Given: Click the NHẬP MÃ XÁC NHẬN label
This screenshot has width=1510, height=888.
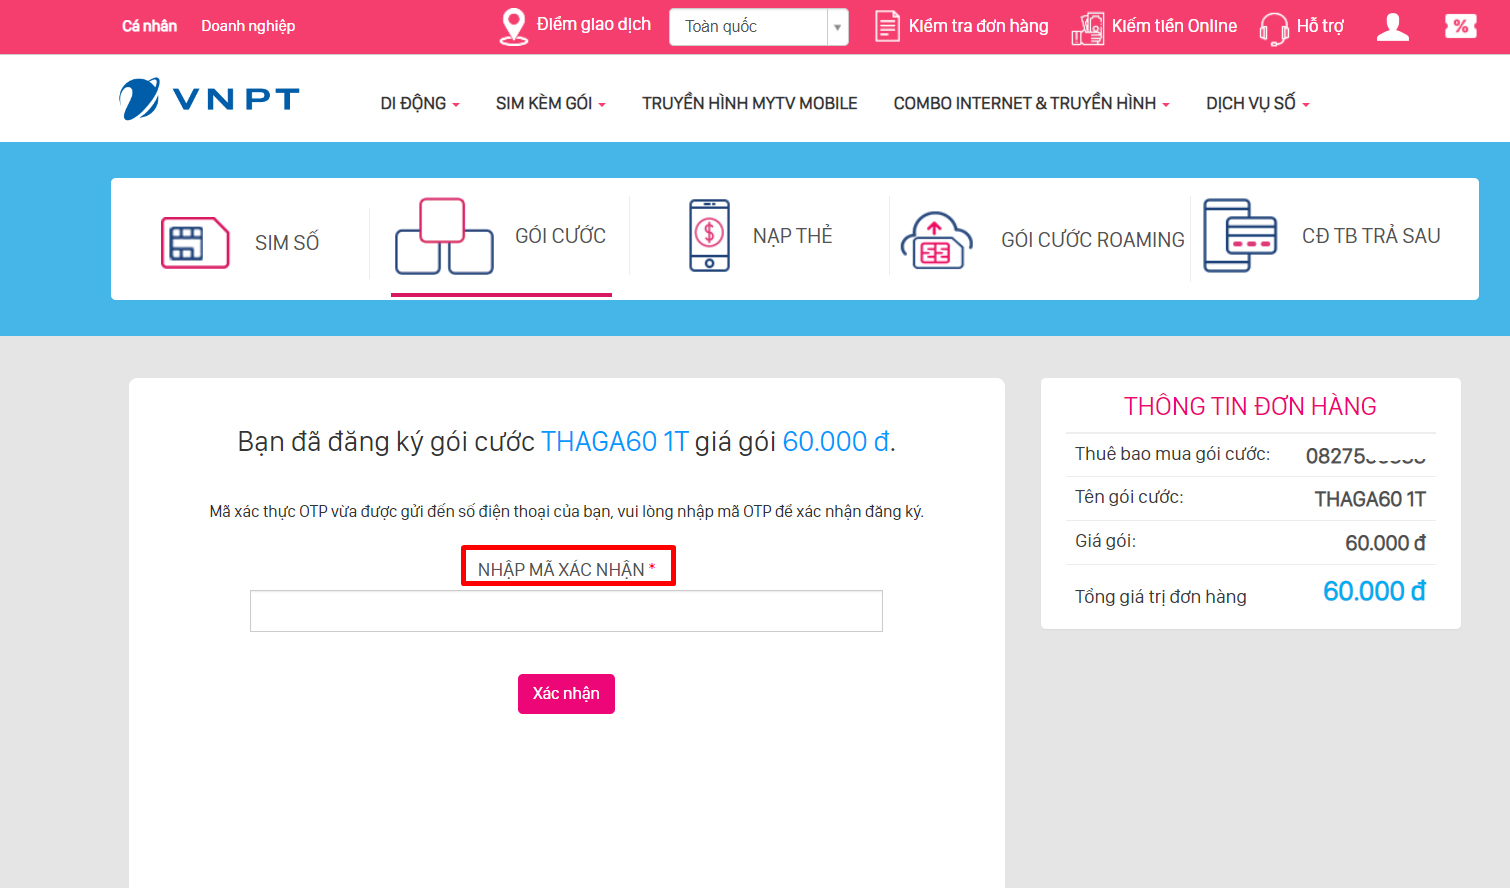Looking at the screenshot, I should 567,569.
